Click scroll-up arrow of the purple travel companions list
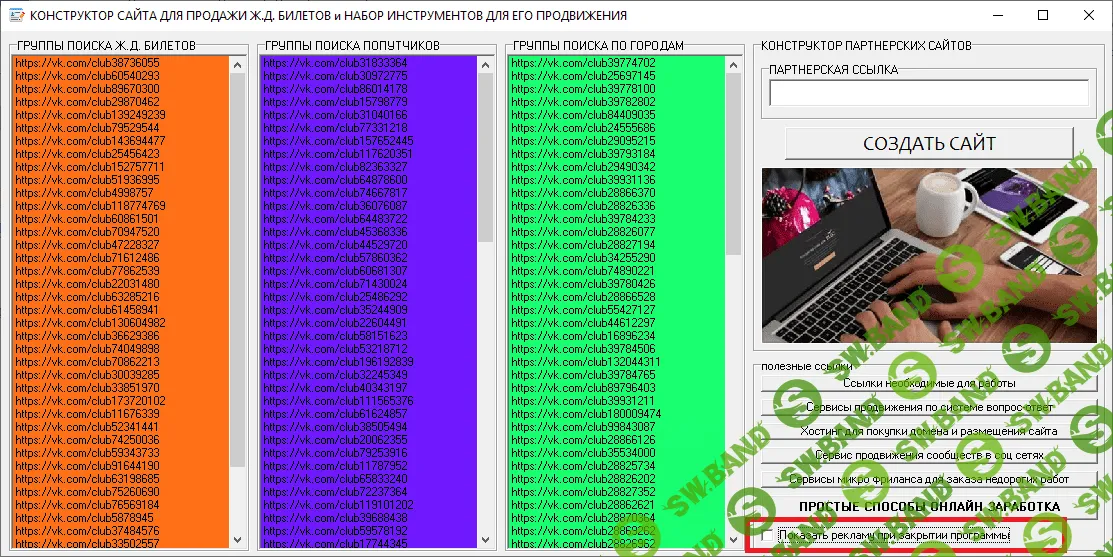Viewport: 1113px width, 557px height. tap(485, 64)
